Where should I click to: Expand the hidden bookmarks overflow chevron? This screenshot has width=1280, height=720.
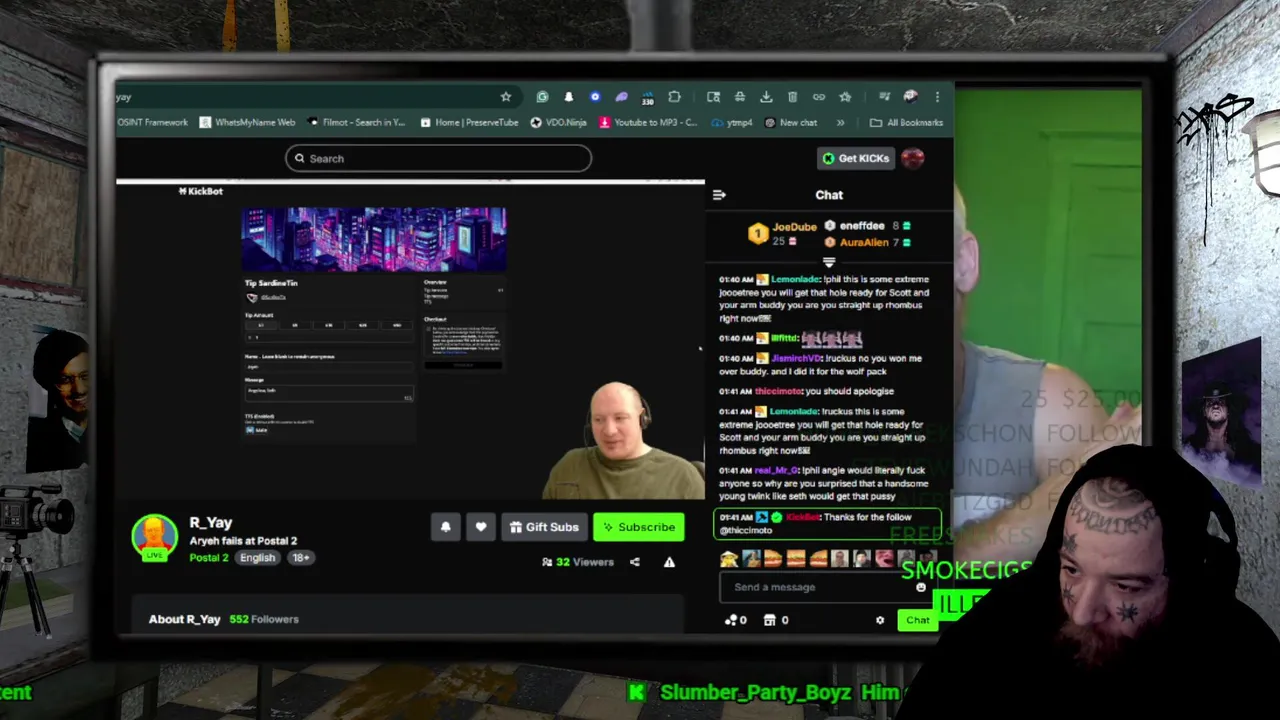coord(840,122)
